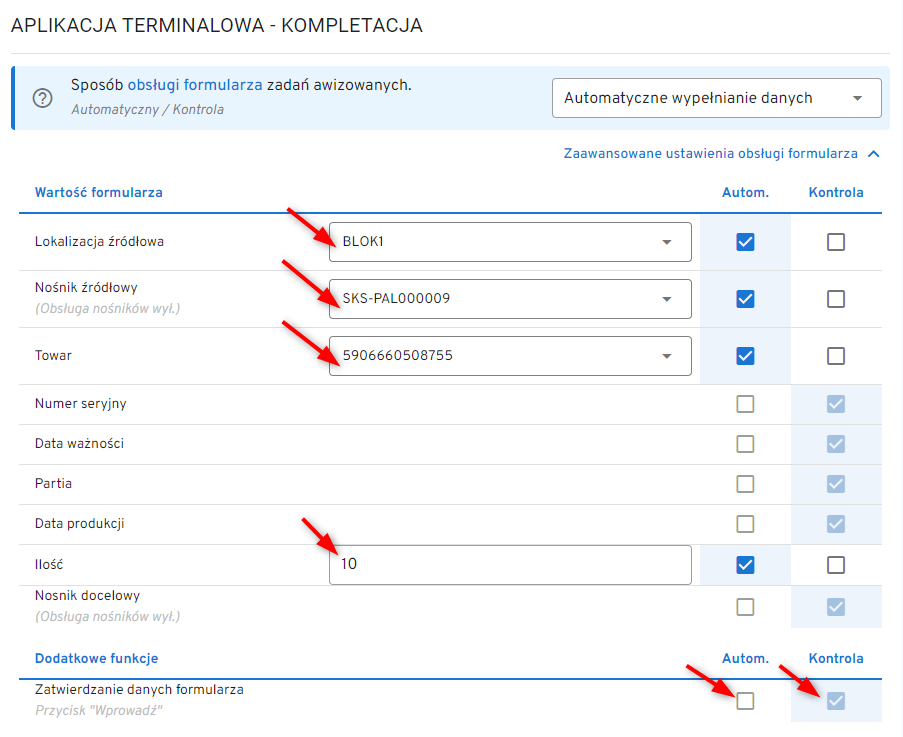Check Autom. for Data produkcji

click(745, 524)
